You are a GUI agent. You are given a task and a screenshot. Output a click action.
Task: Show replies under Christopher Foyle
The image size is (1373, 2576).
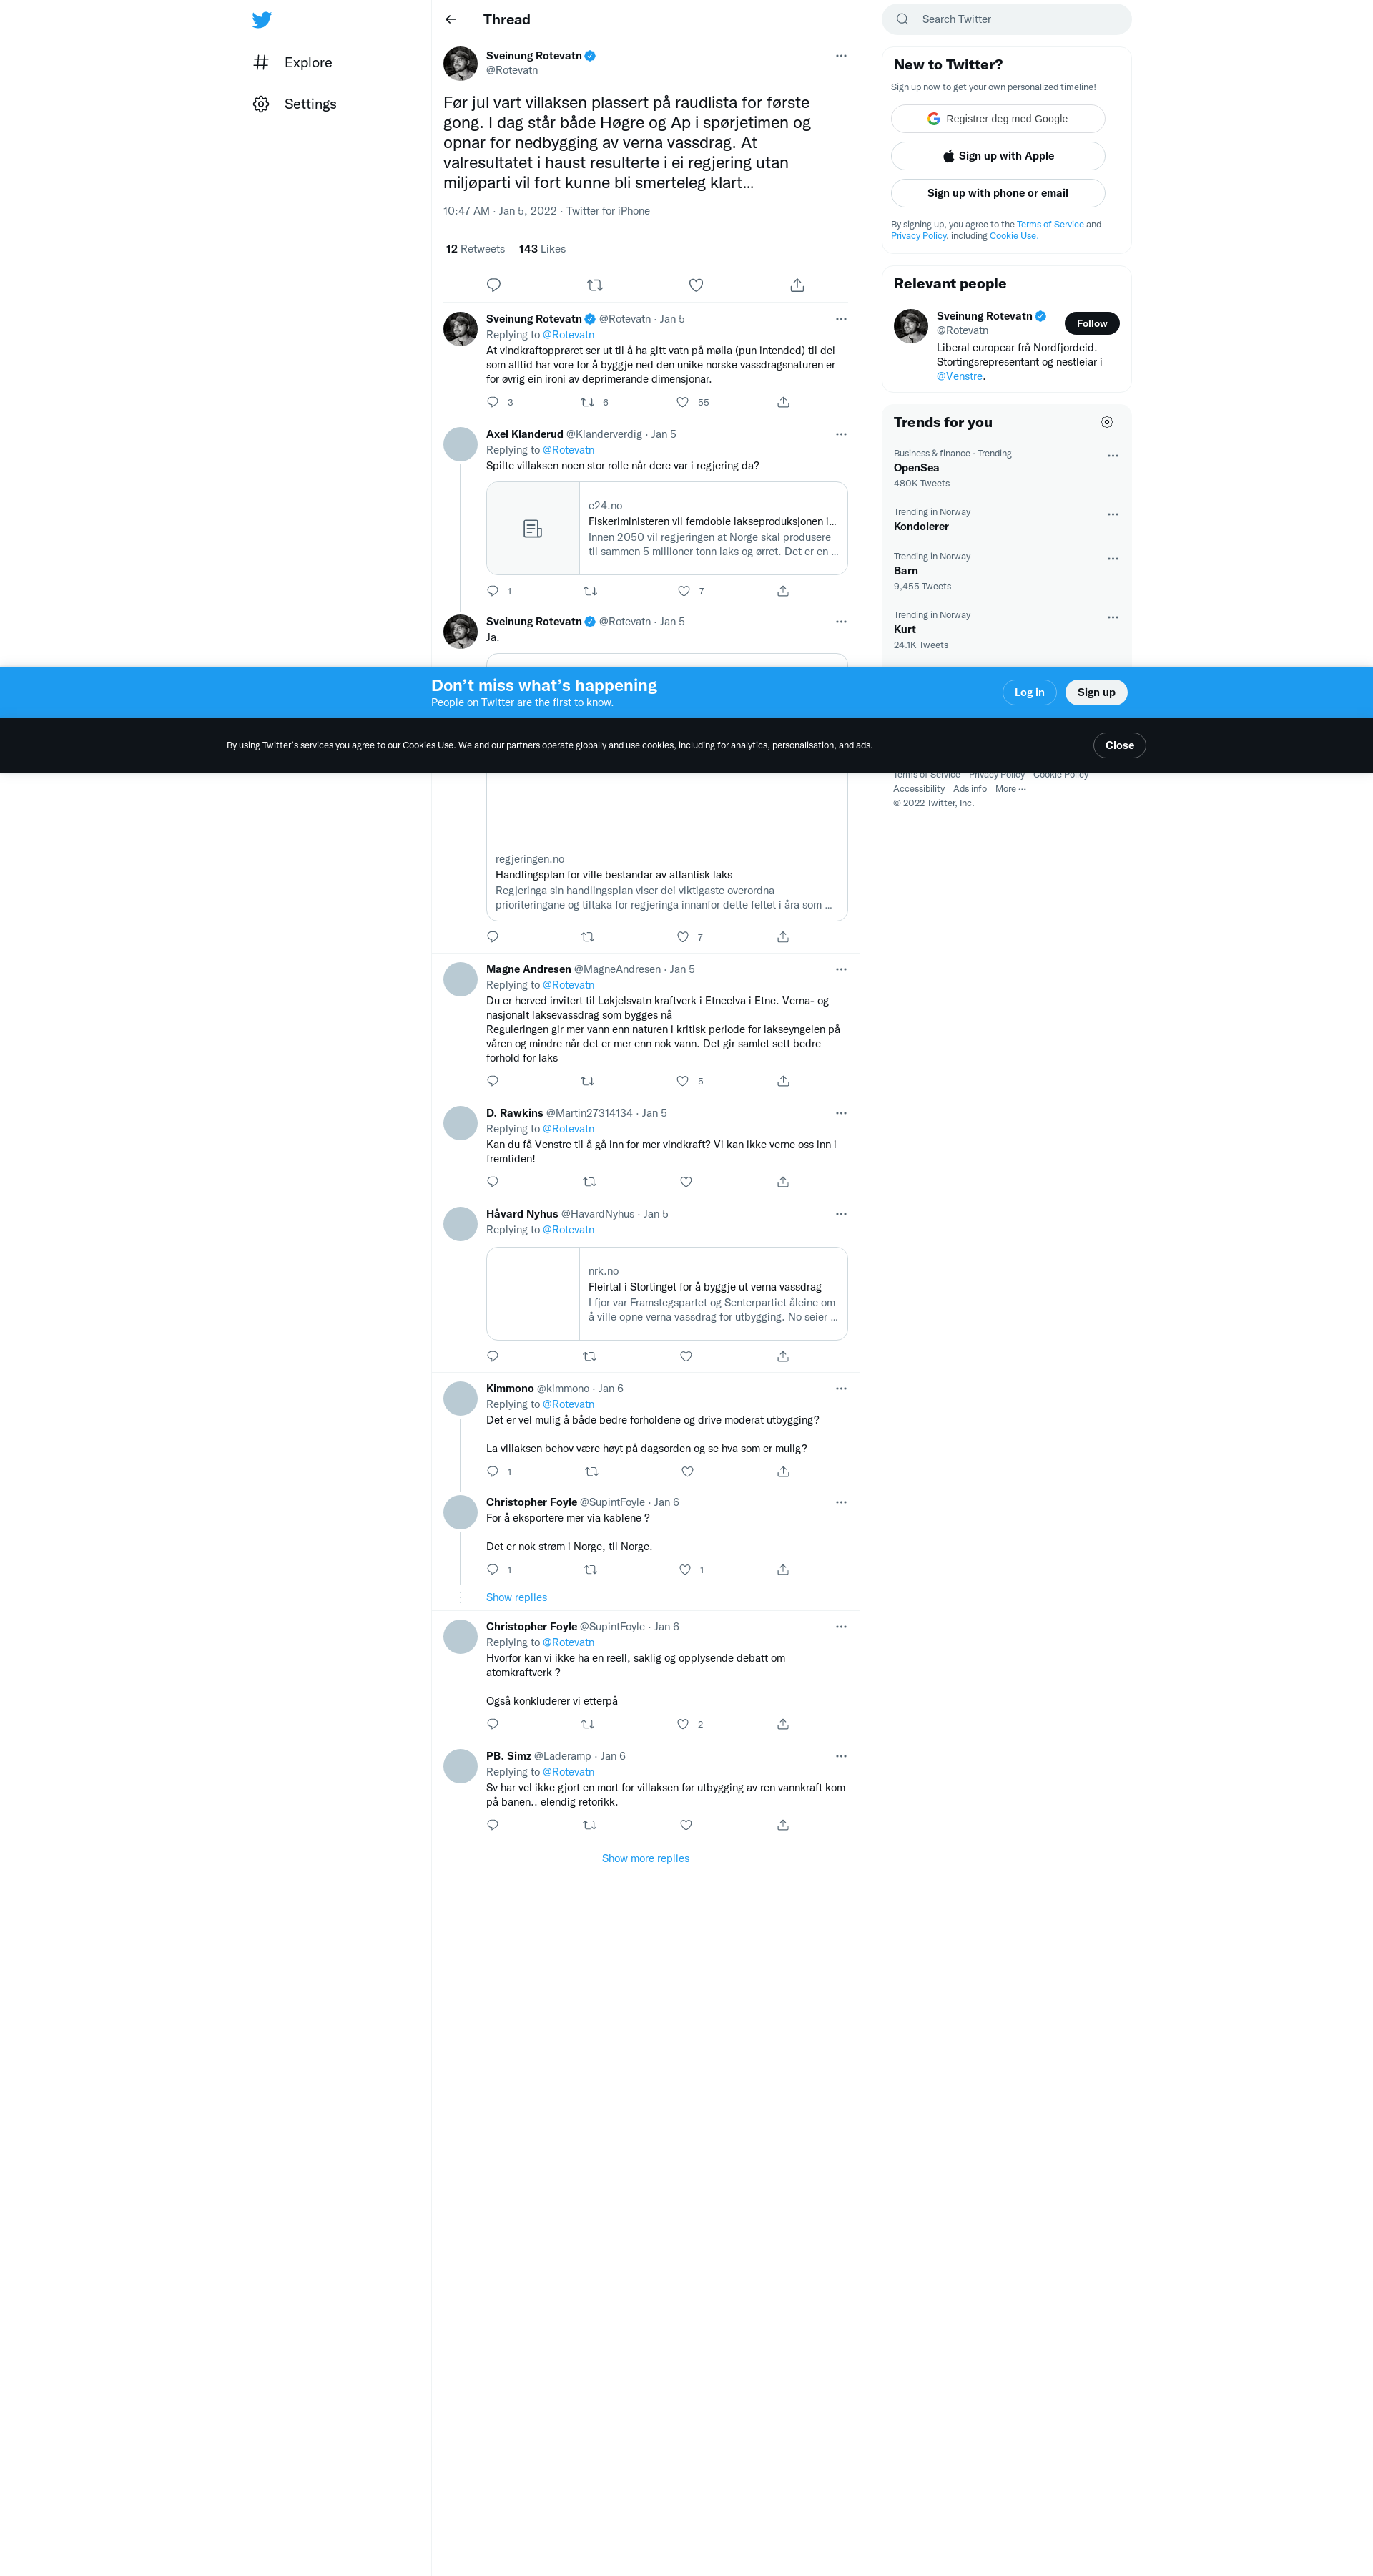point(516,1598)
